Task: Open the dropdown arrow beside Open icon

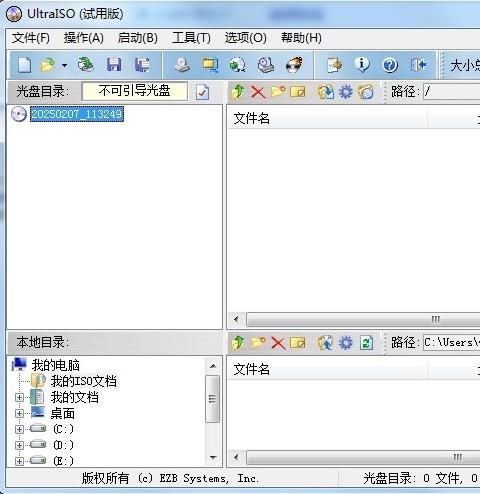Action: pyautogui.click(x=64, y=65)
